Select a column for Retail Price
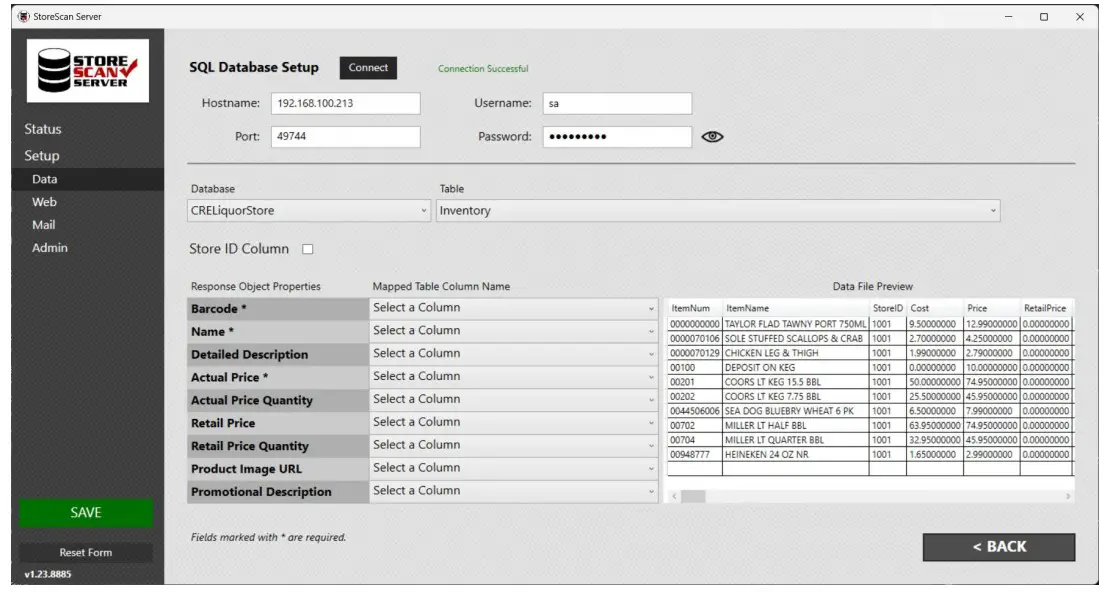Image resolution: width=1109 pixels, height=592 pixels. click(x=513, y=422)
